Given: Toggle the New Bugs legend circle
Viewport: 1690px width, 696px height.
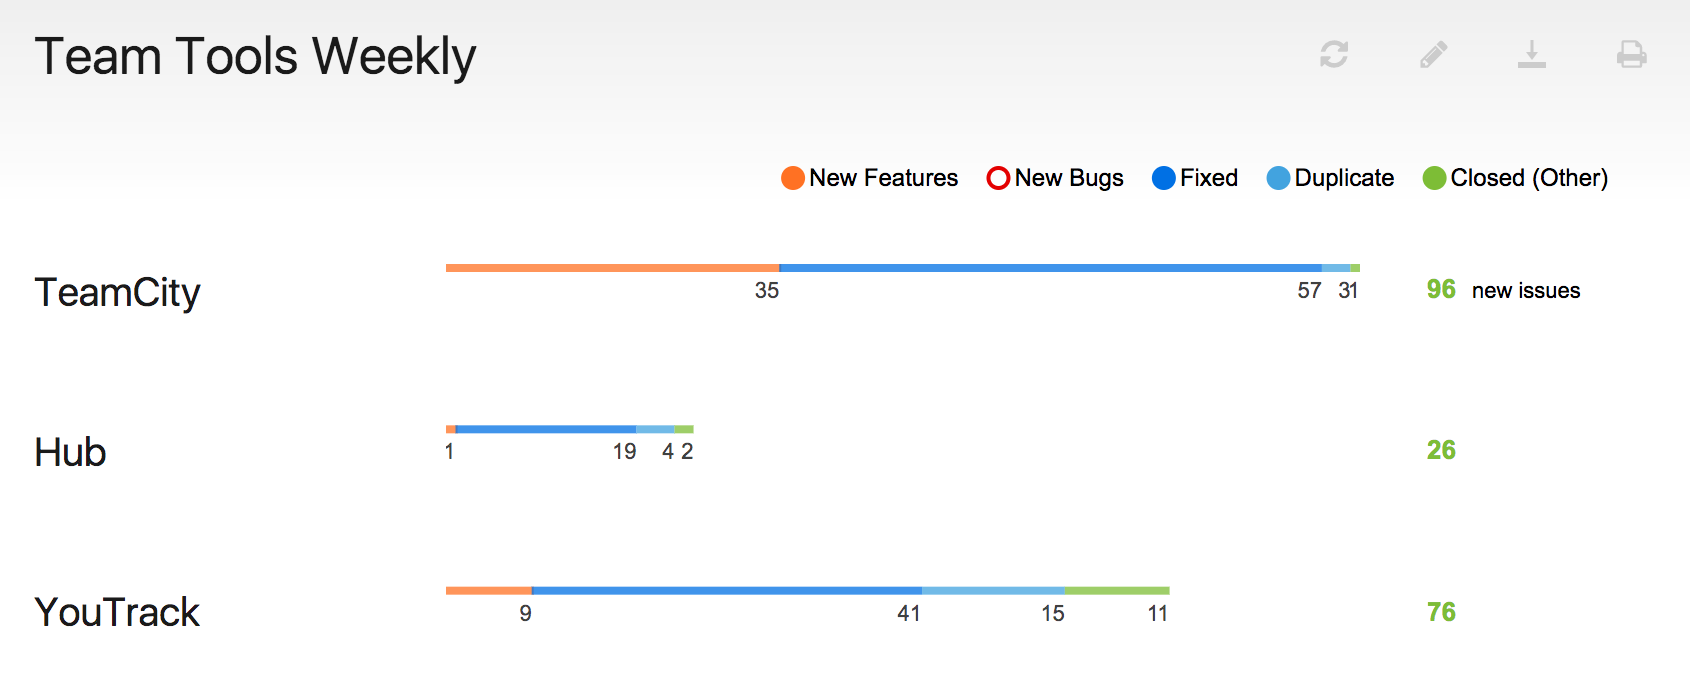Looking at the screenshot, I should pyautogui.click(x=998, y=178).
